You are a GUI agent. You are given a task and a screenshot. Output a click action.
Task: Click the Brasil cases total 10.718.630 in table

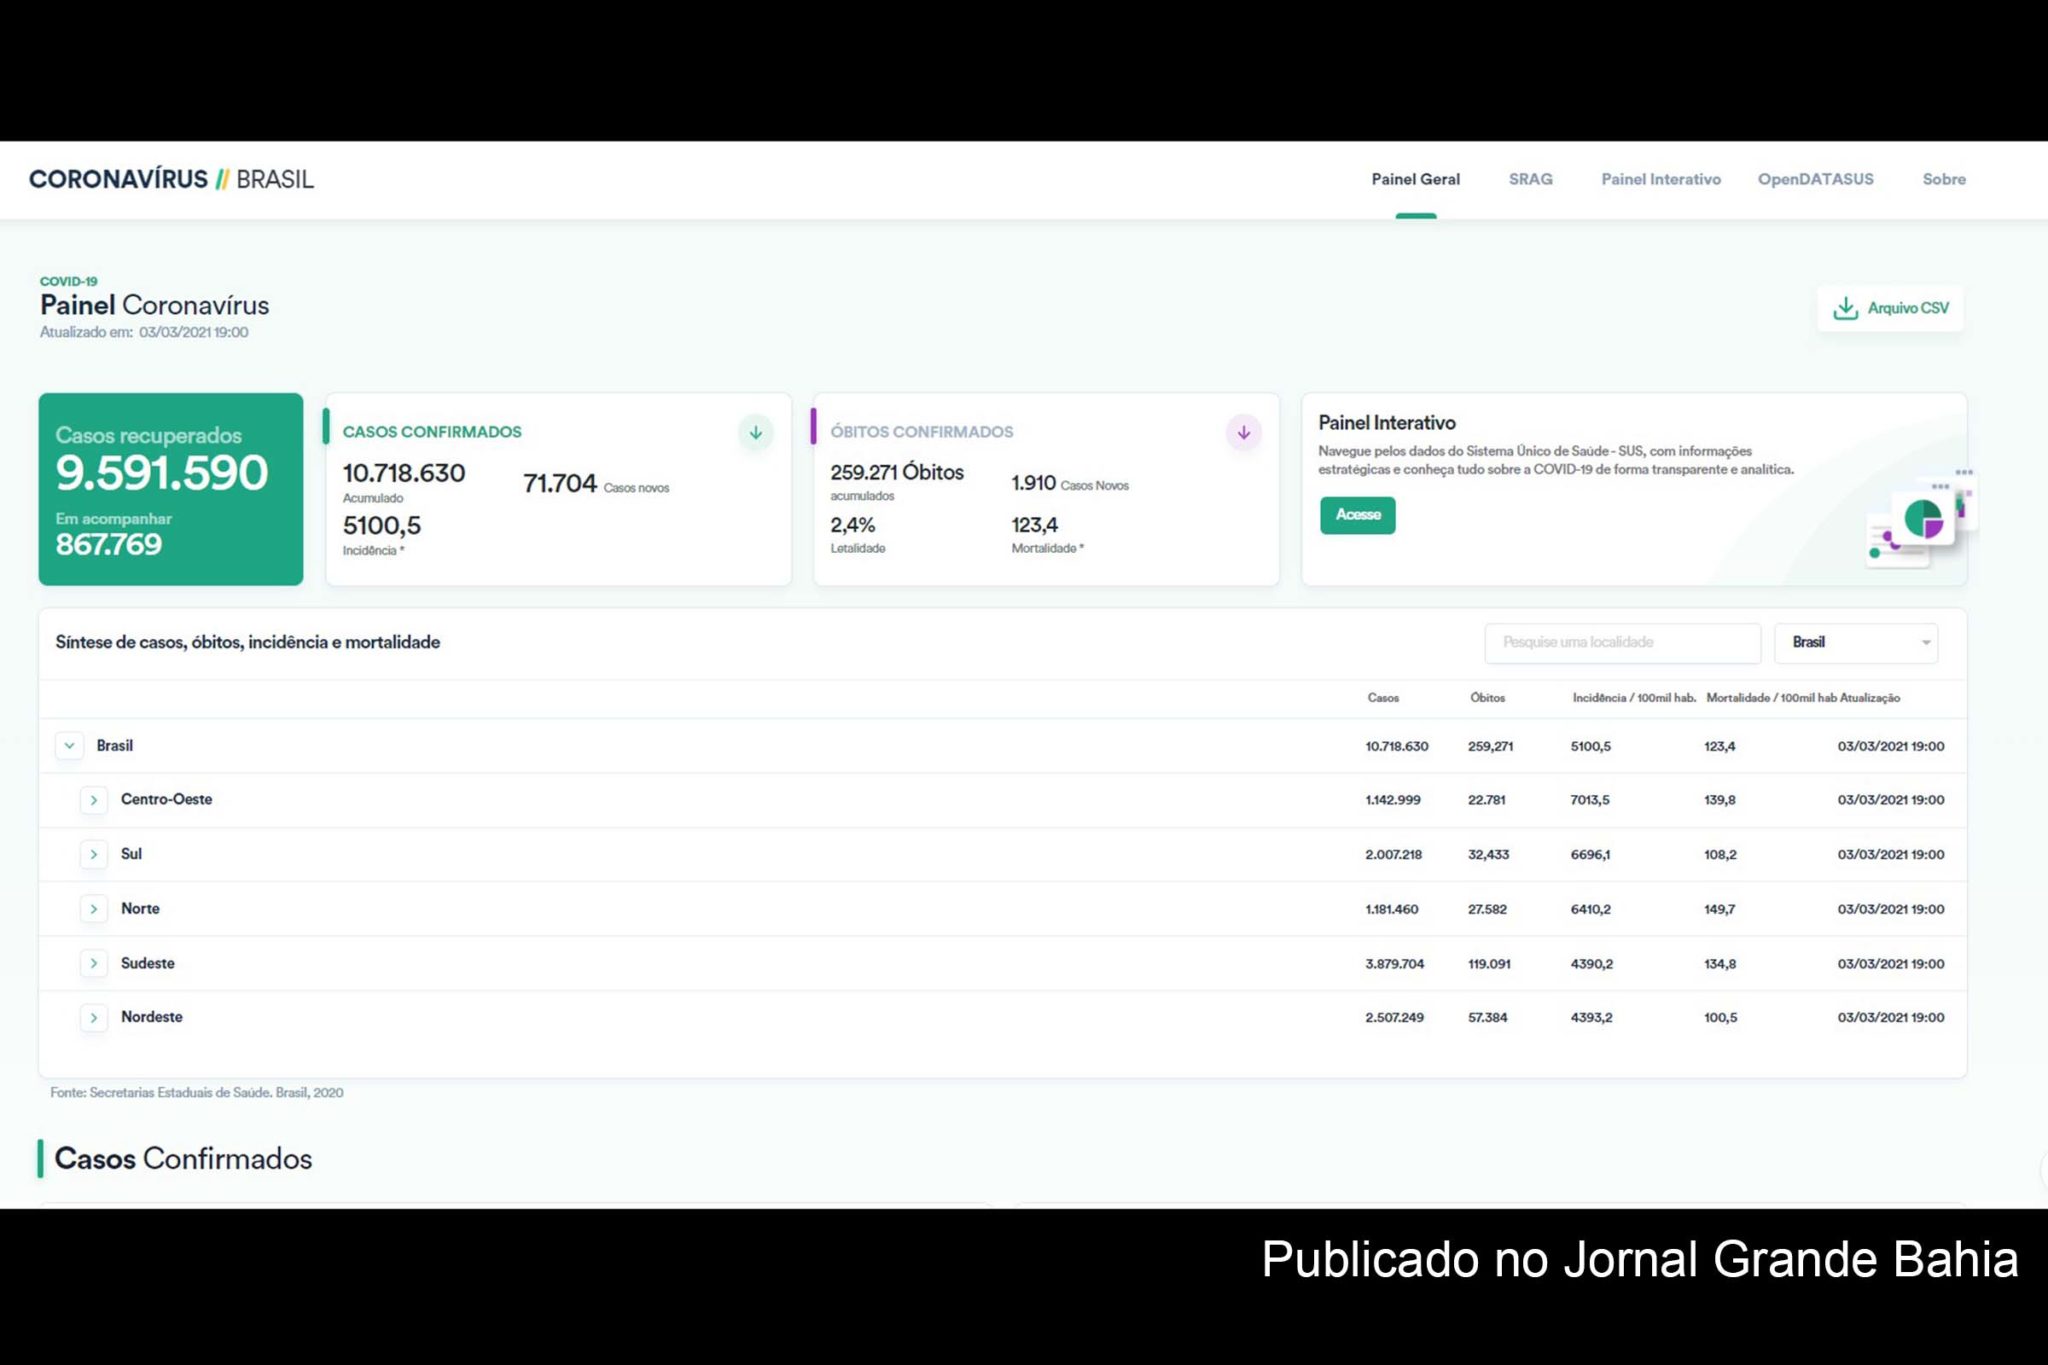pos(1397,747)
